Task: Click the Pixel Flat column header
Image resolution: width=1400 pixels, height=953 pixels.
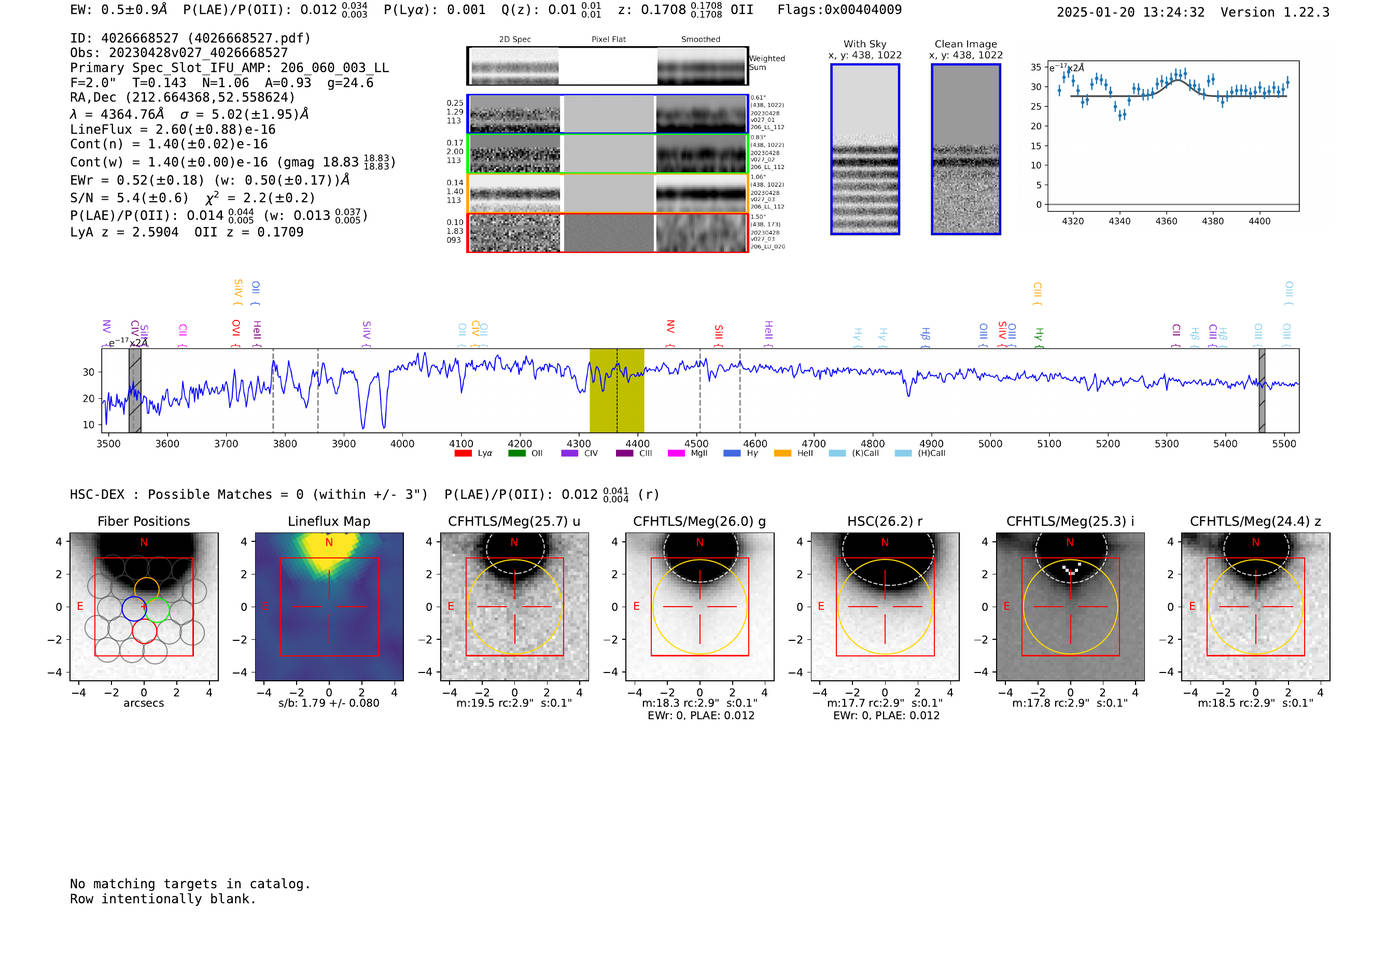Action: coord(609,40)
